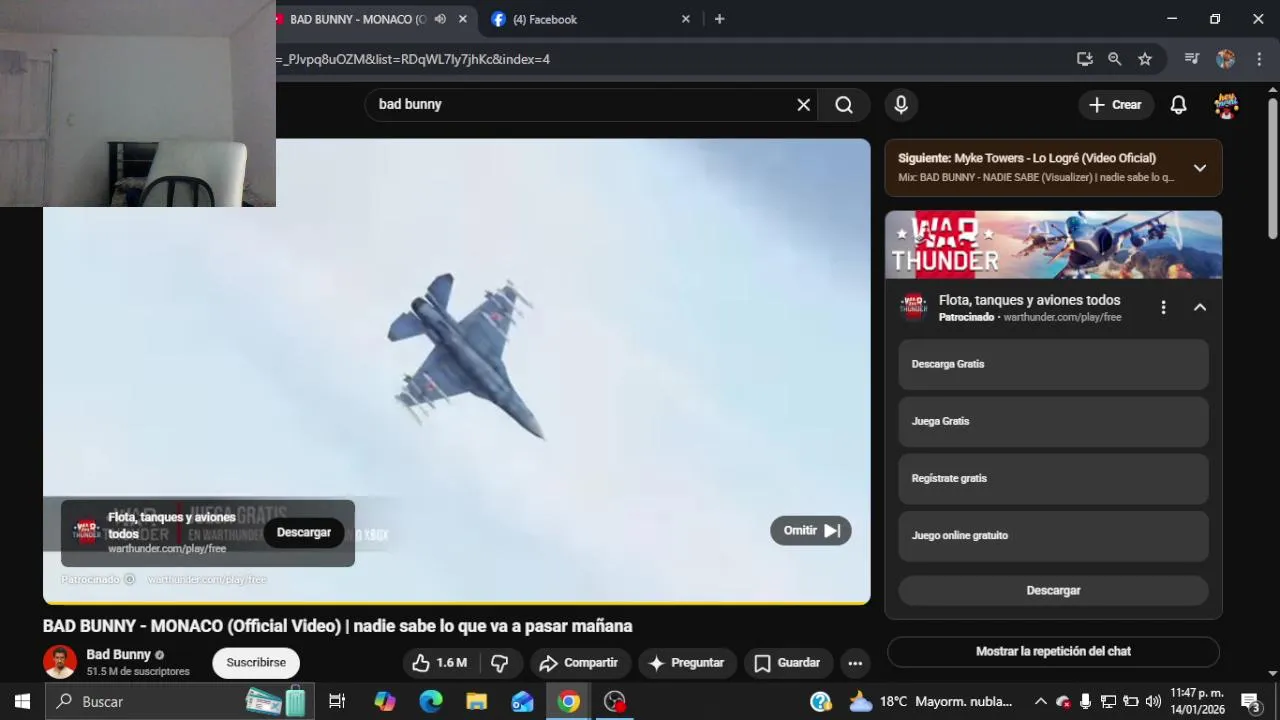Click Descargar below the ad link list
Viewport: 1280px width, 720px height.
tap(1053, 590)
